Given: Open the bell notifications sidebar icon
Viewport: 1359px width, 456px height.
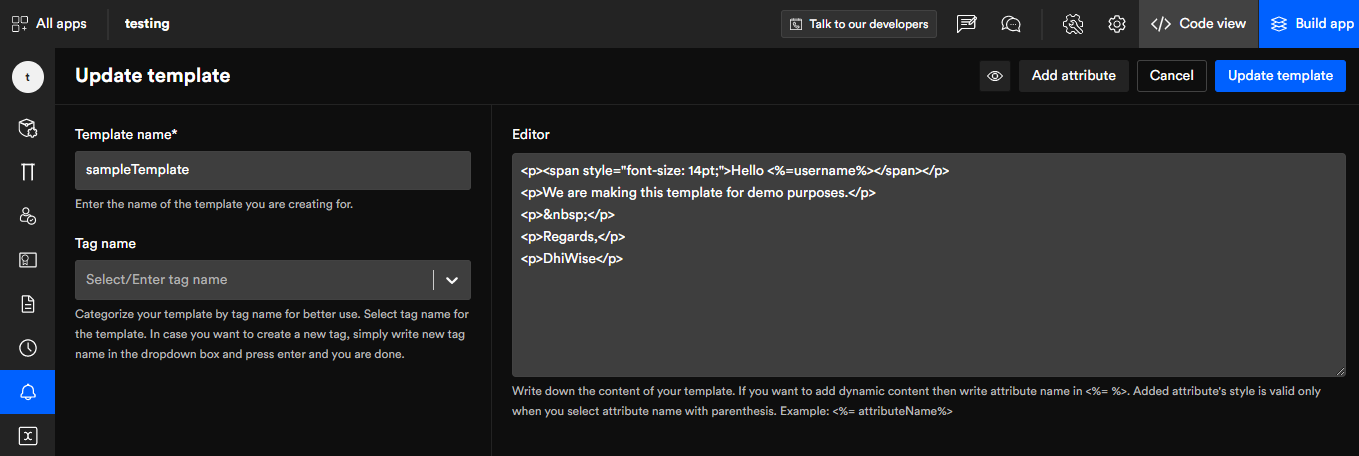Looking at the screenshot, I should point(28,392).
